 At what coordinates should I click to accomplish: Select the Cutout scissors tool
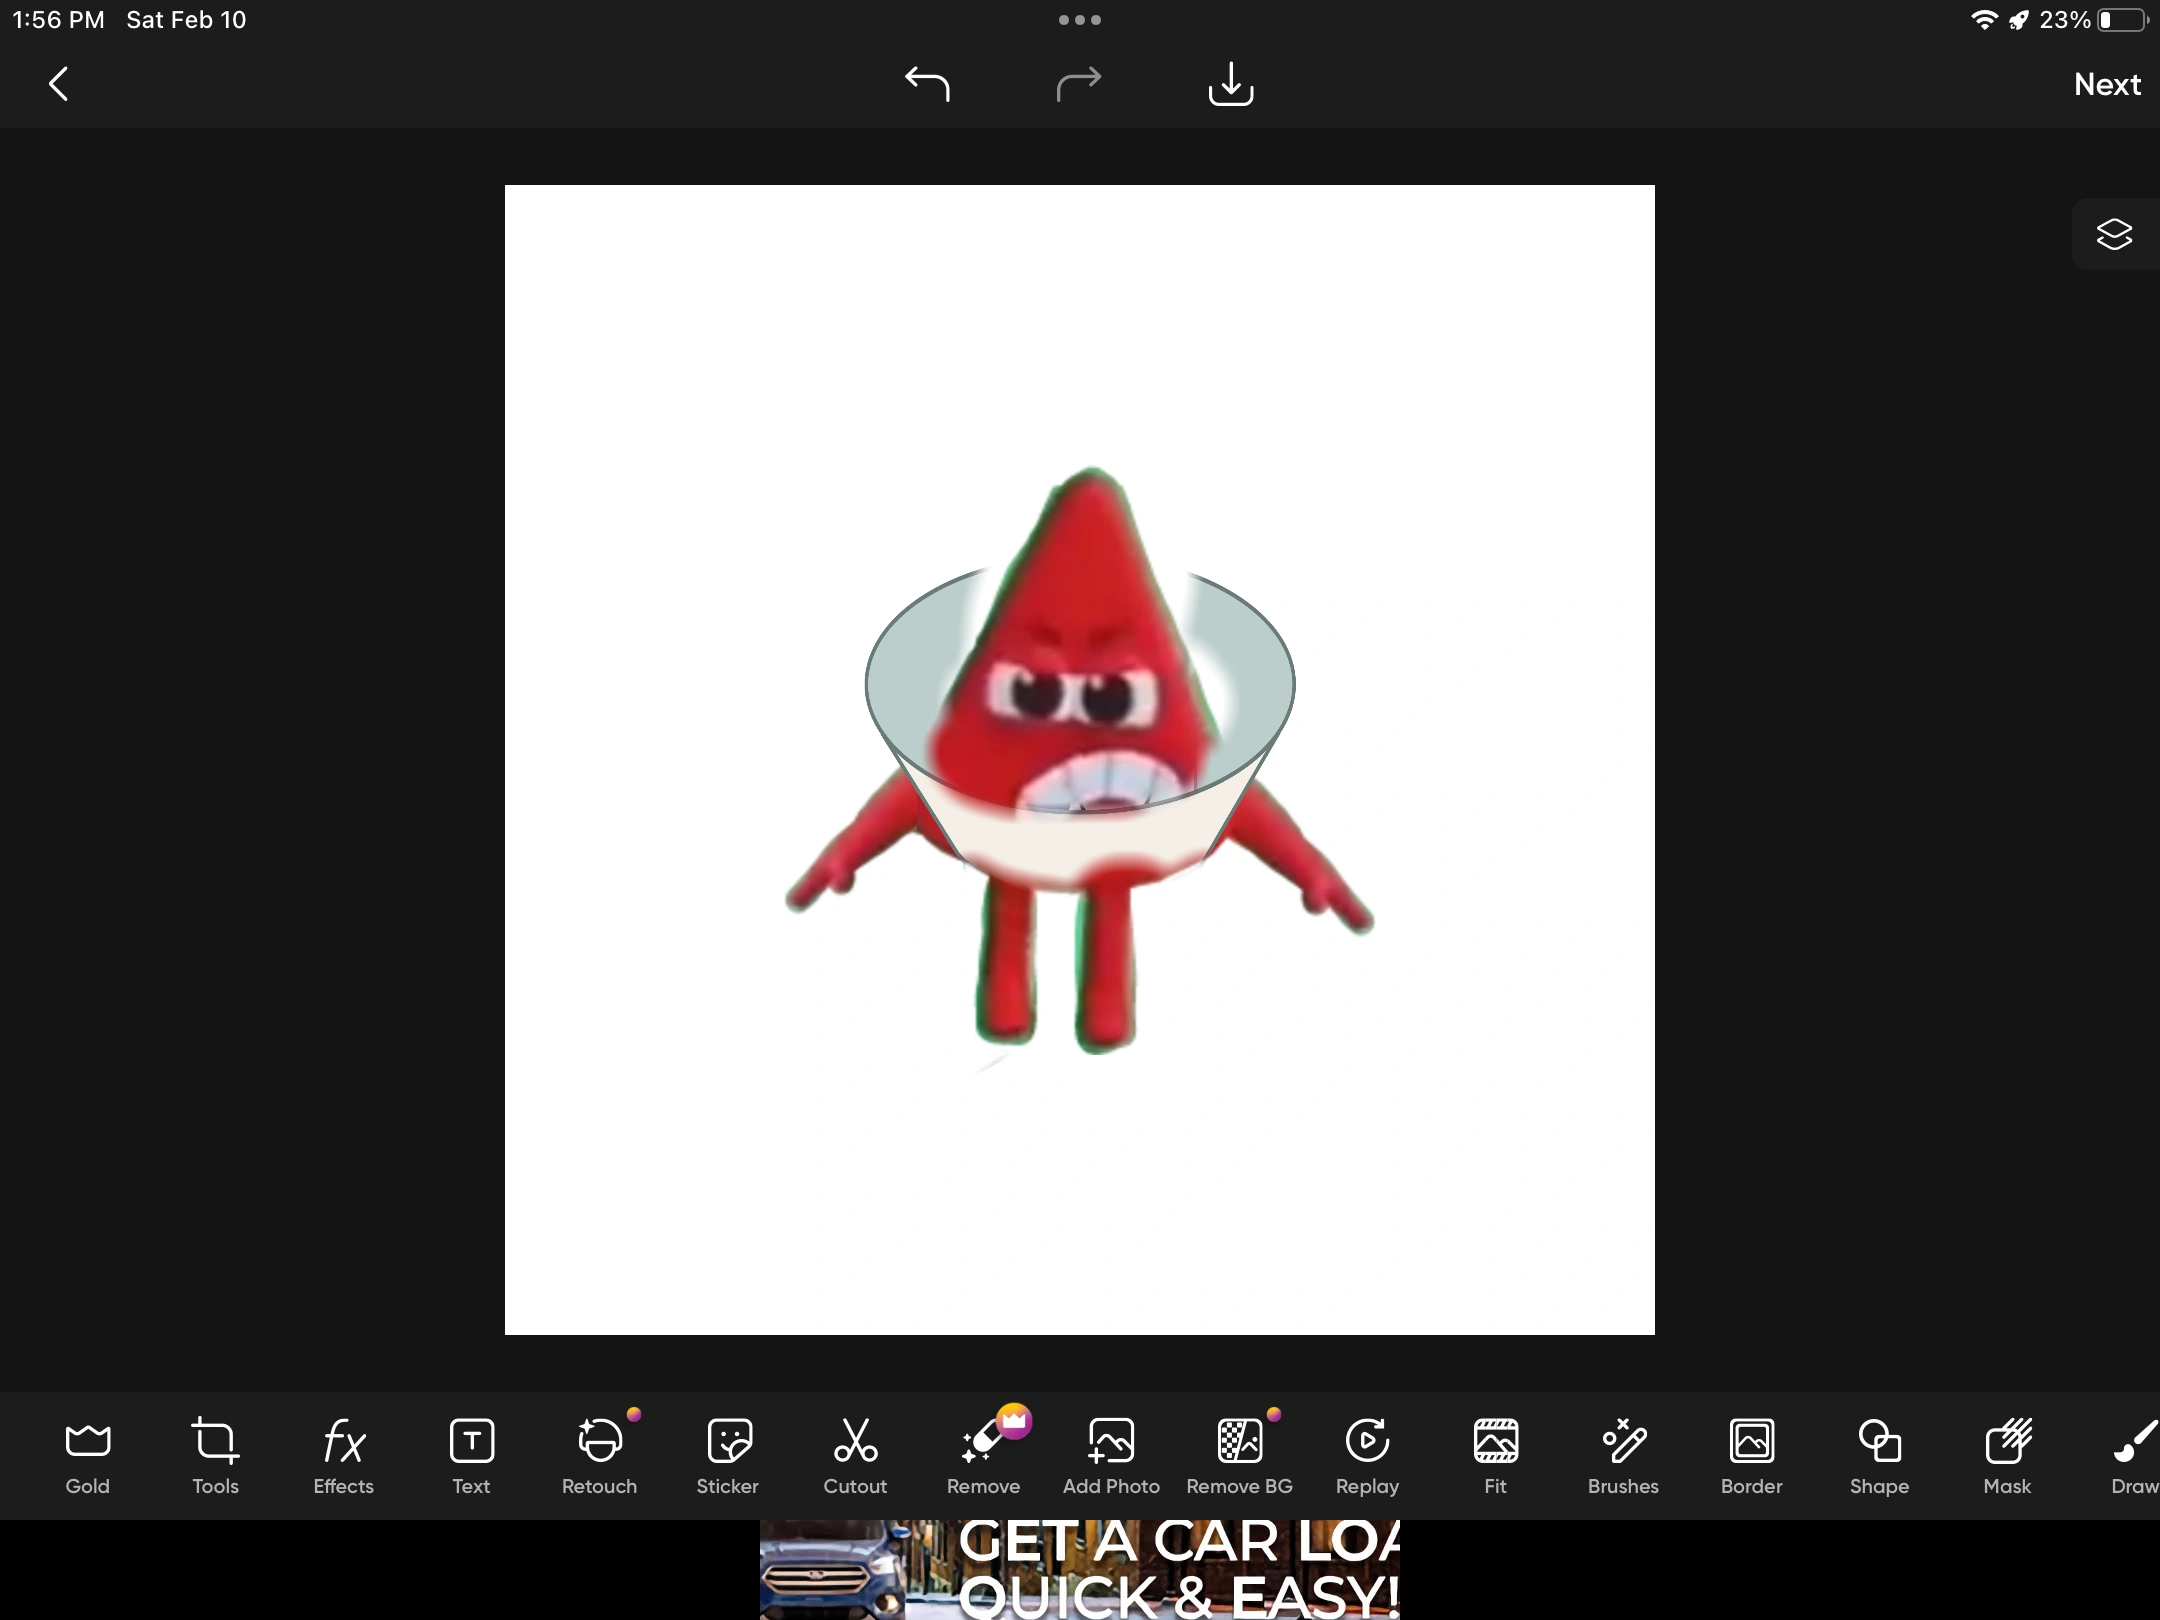pos(855,1455)
